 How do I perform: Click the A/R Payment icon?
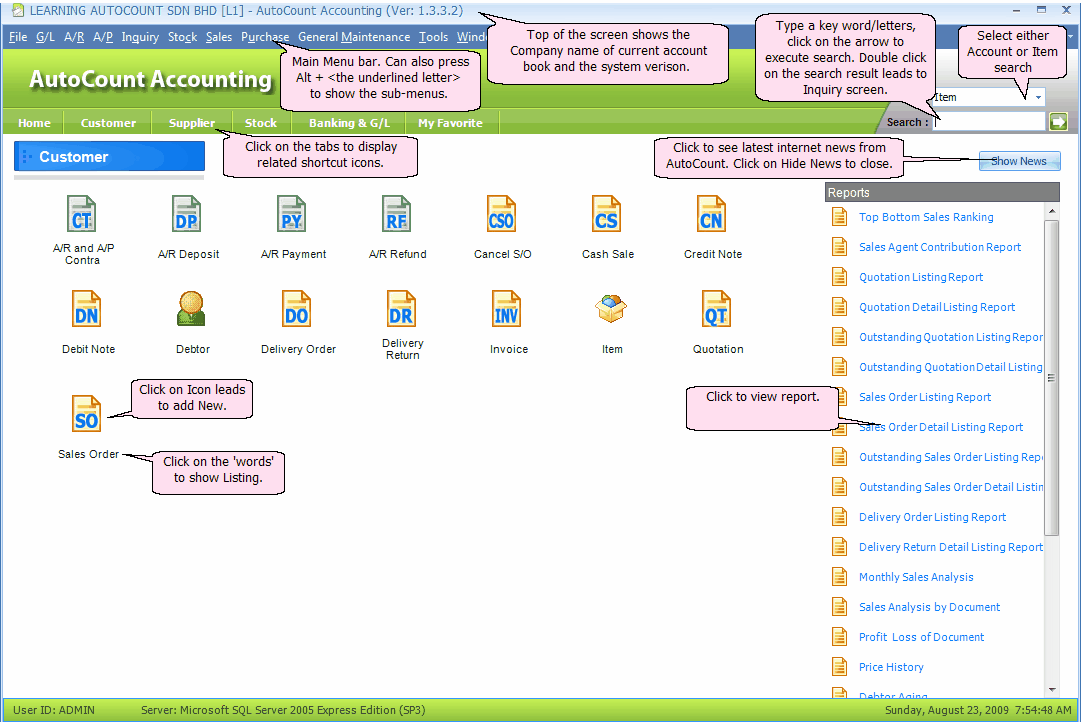pyautogui.click(x=292, y=214)
